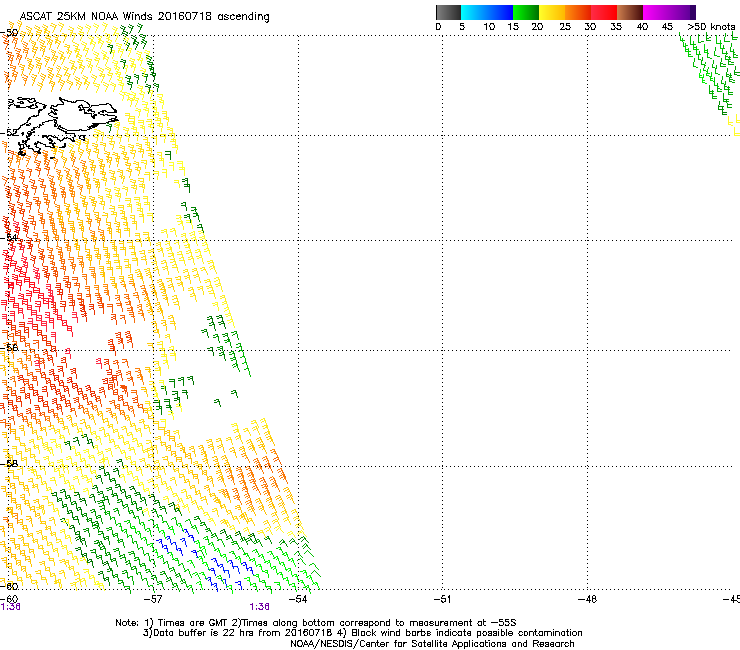Click the -48 longitude label on bottom axis
The height and width of the screenshot is (650, 740).
[x=587, y=599]
